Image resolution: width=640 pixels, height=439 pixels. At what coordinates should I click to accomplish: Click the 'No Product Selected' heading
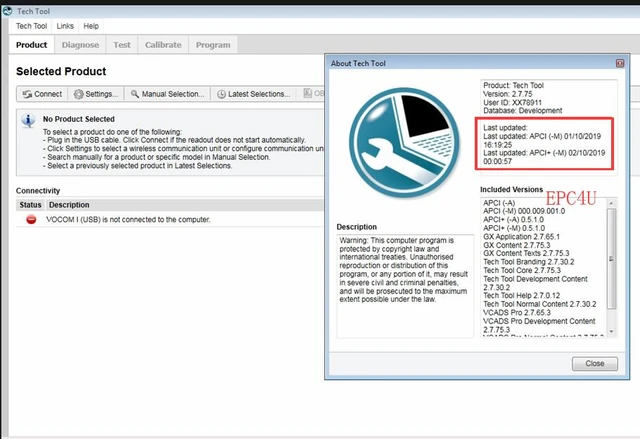[x=79, y=119]
